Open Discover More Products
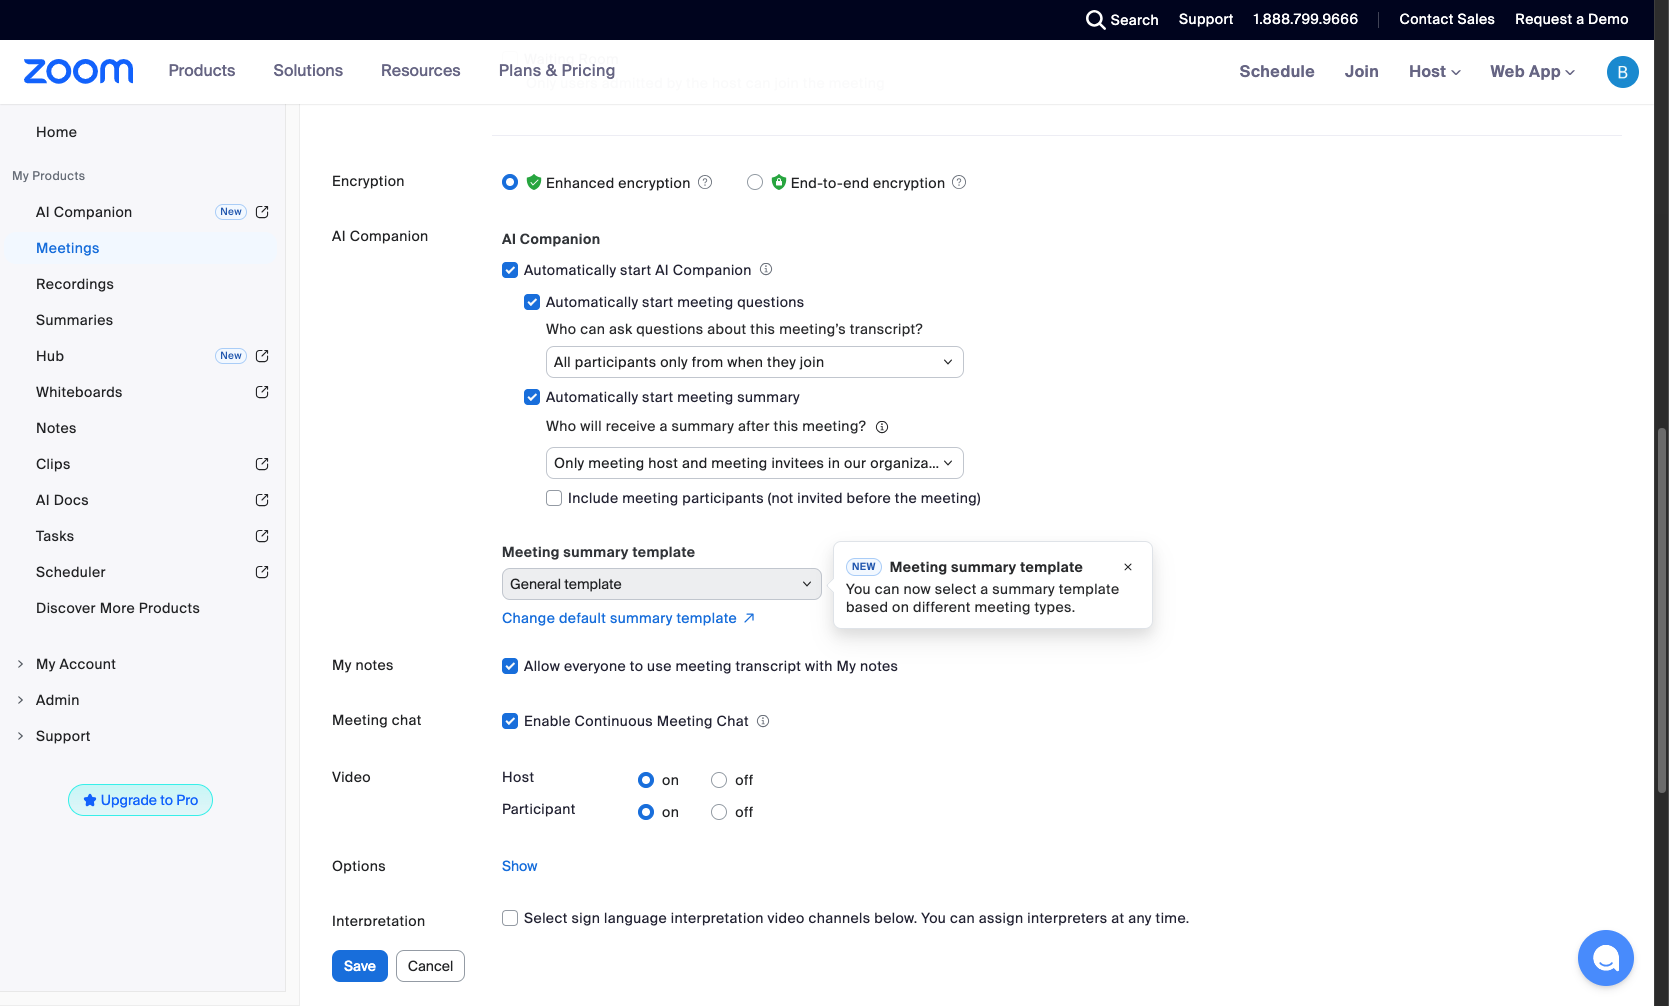 (118, 608)
